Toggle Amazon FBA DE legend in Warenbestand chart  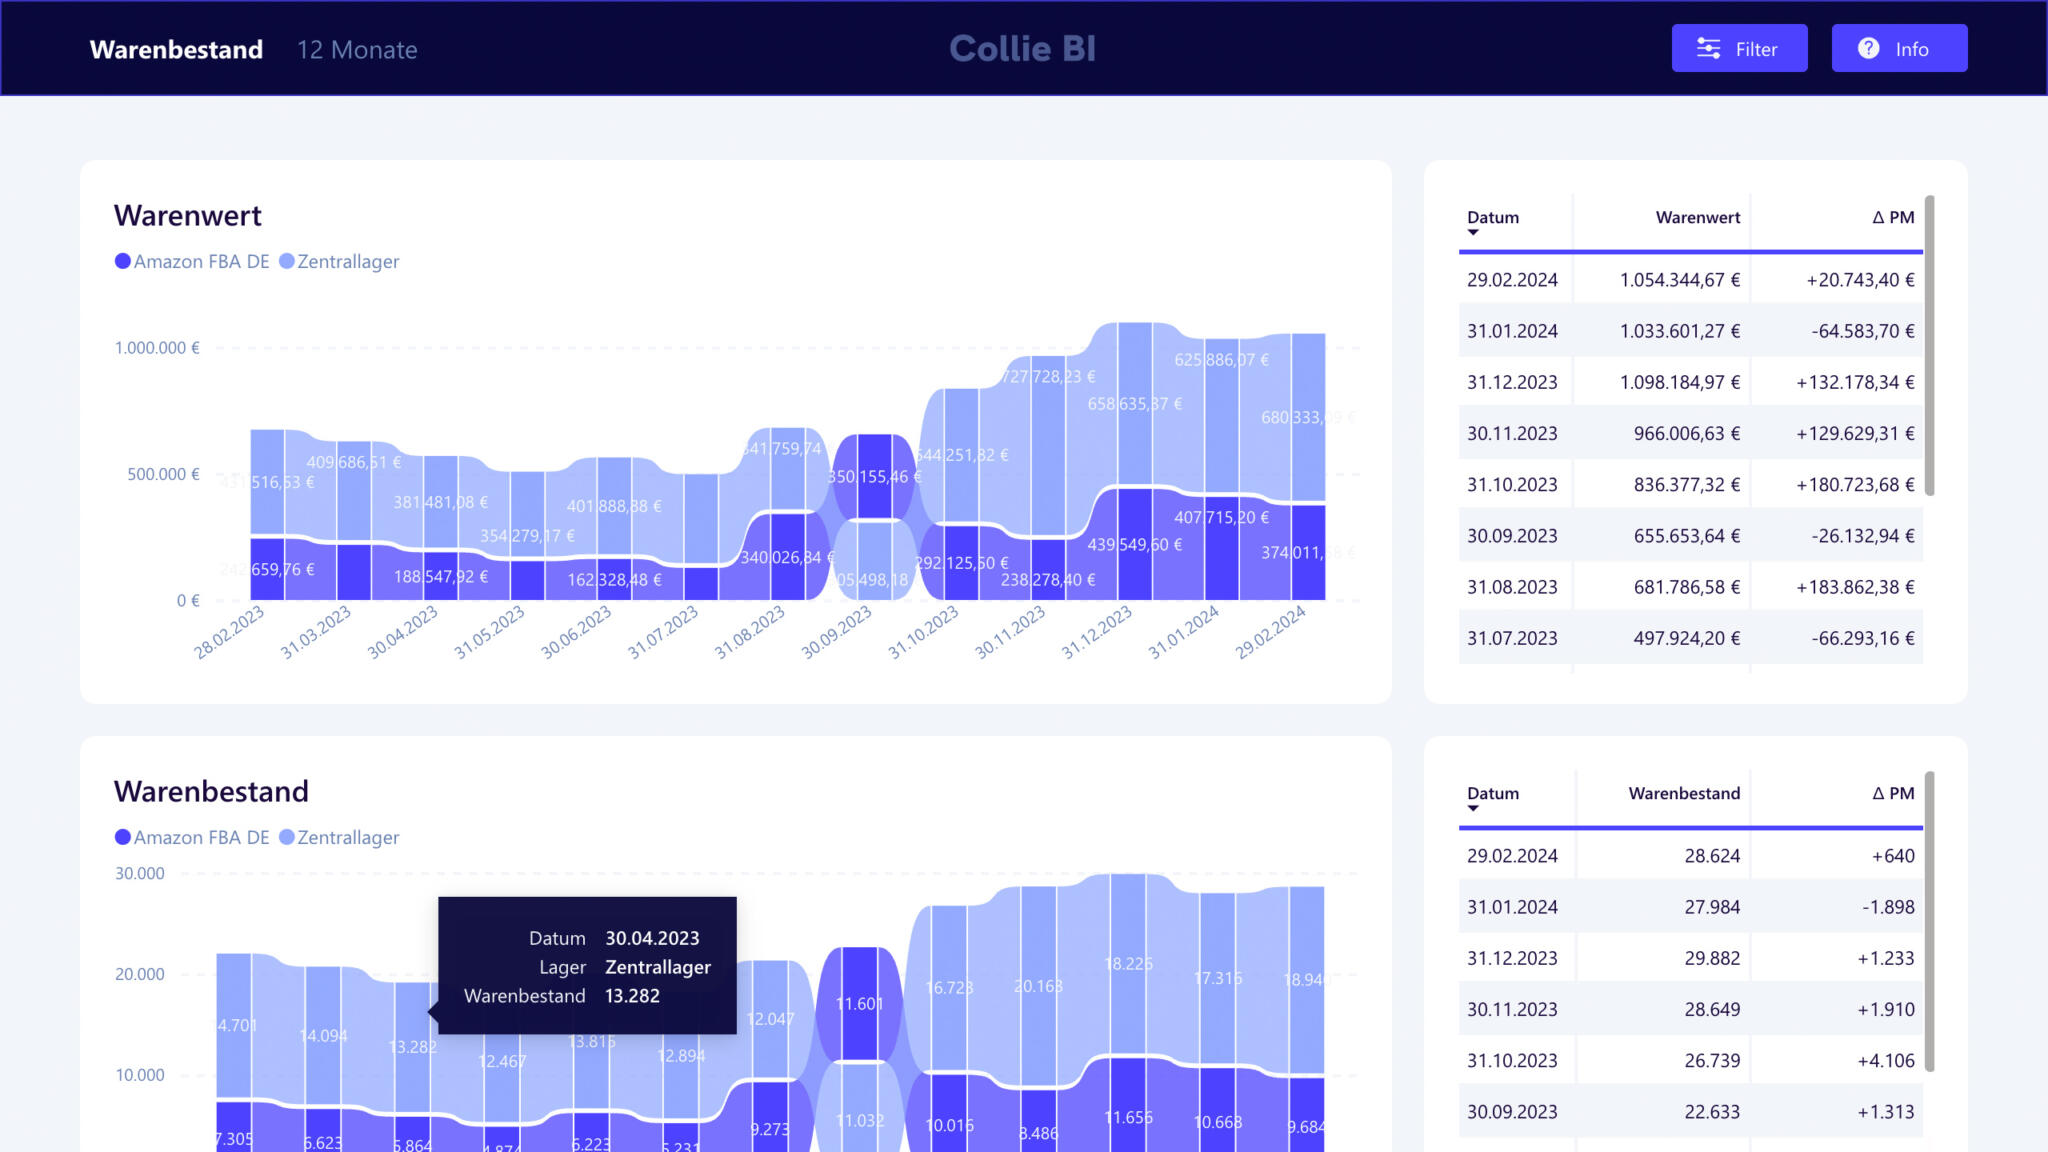[192, 837]
